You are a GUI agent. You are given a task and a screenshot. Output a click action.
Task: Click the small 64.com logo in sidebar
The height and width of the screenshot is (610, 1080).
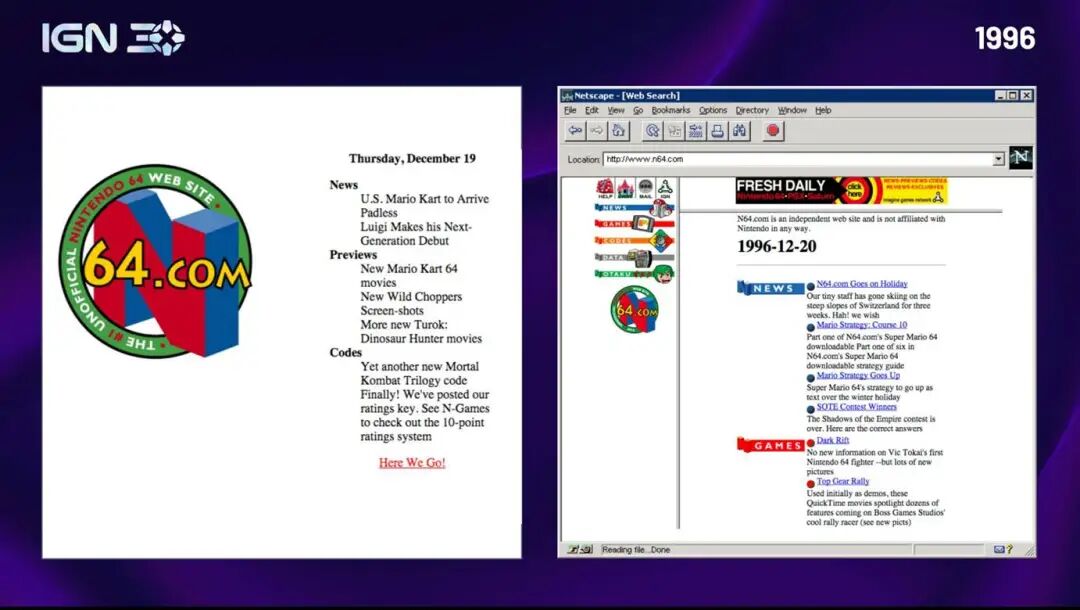634,309
